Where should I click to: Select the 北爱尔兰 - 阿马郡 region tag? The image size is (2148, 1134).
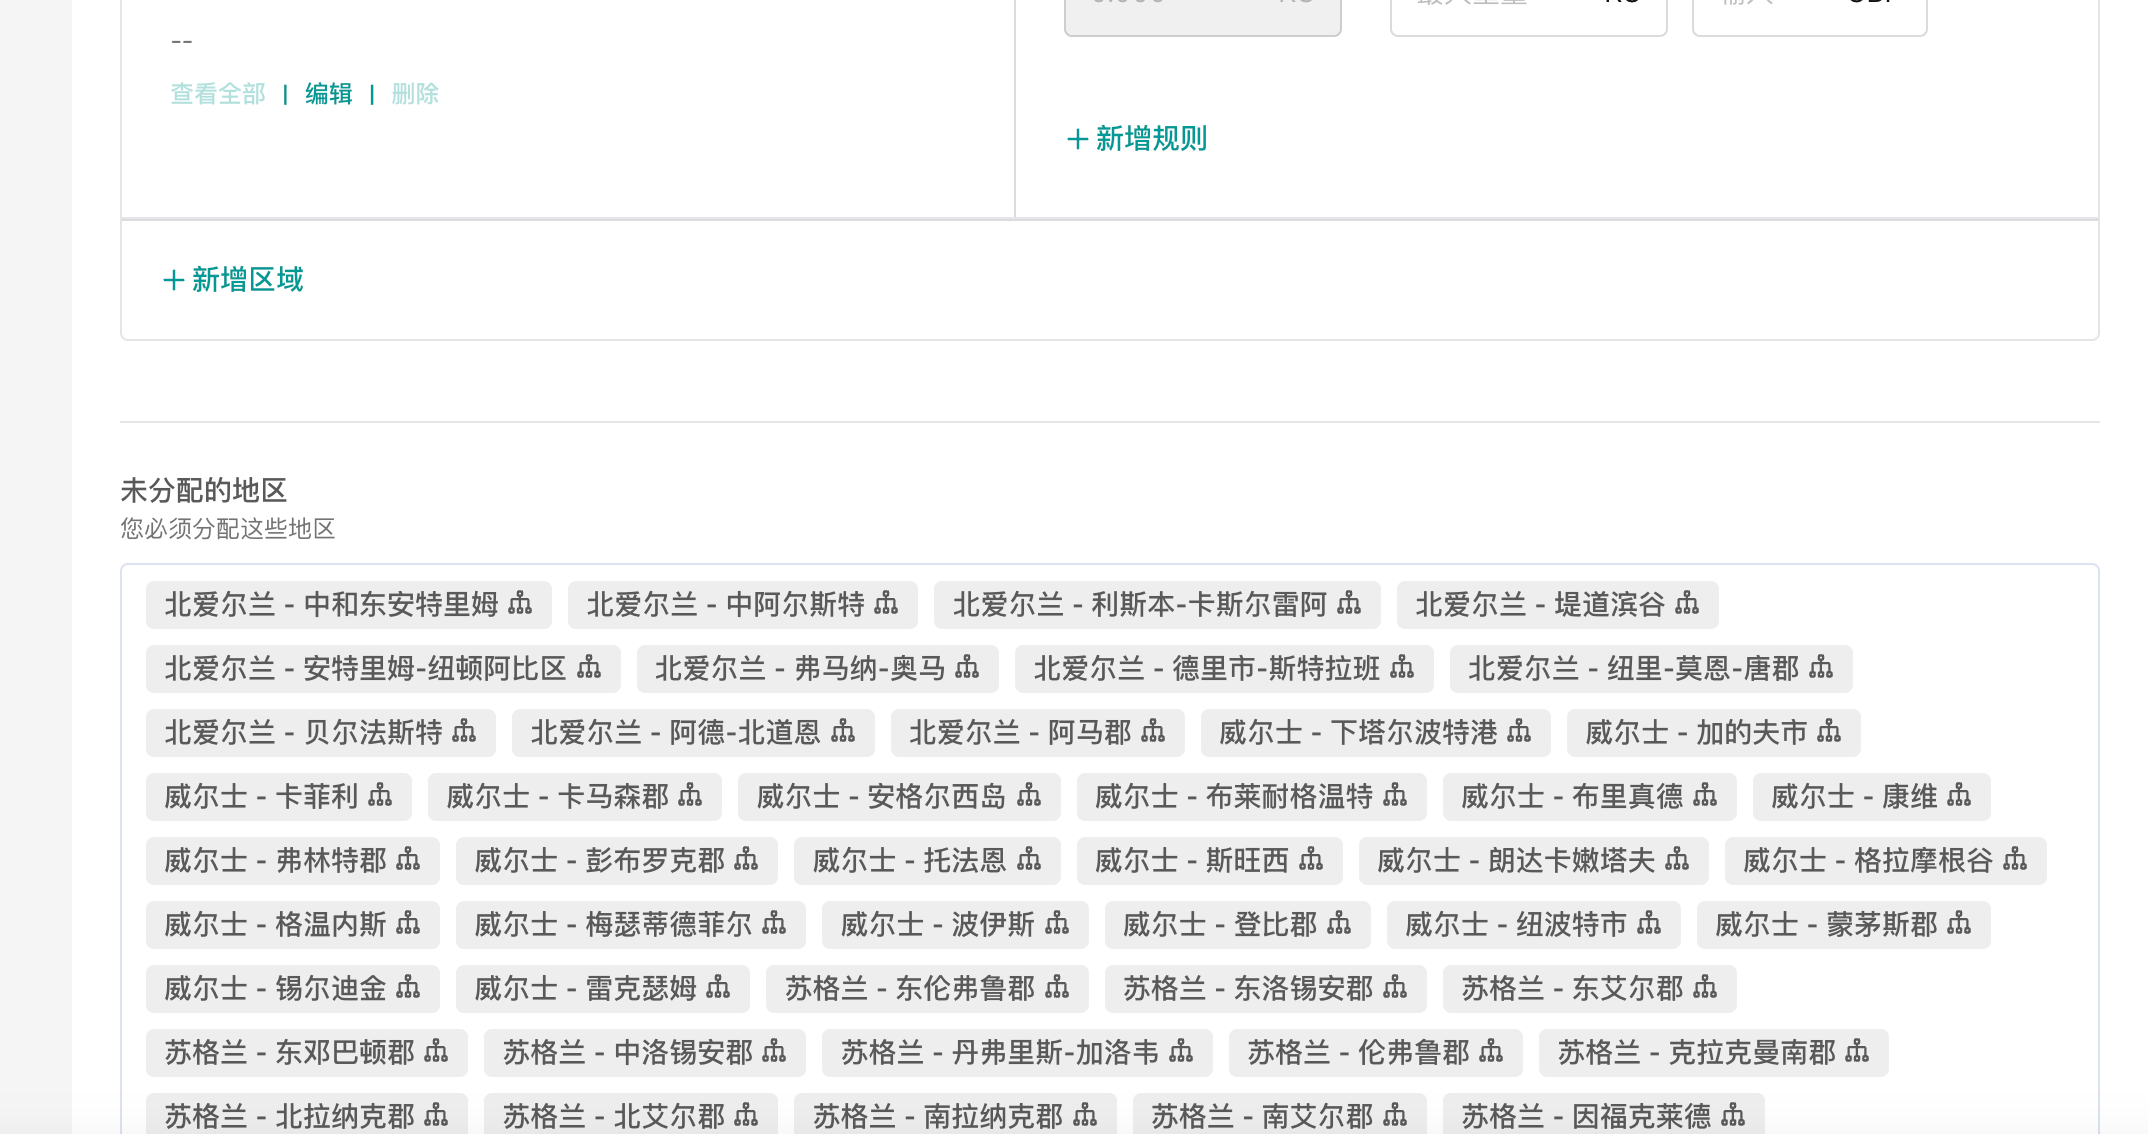pyautogui.click(x=1020, y=733)
